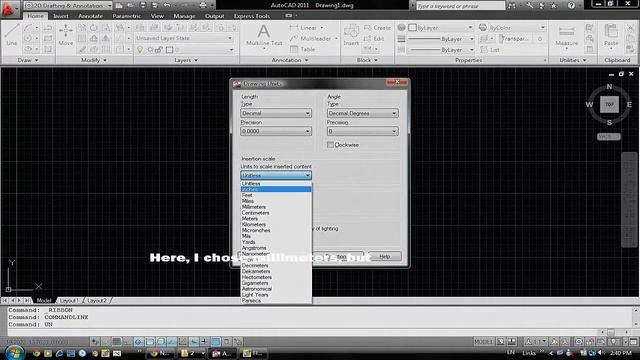Open Angle Type Decimal Degrees dropdown
This screenshot has height=360, width=640.
coord(362,113)
